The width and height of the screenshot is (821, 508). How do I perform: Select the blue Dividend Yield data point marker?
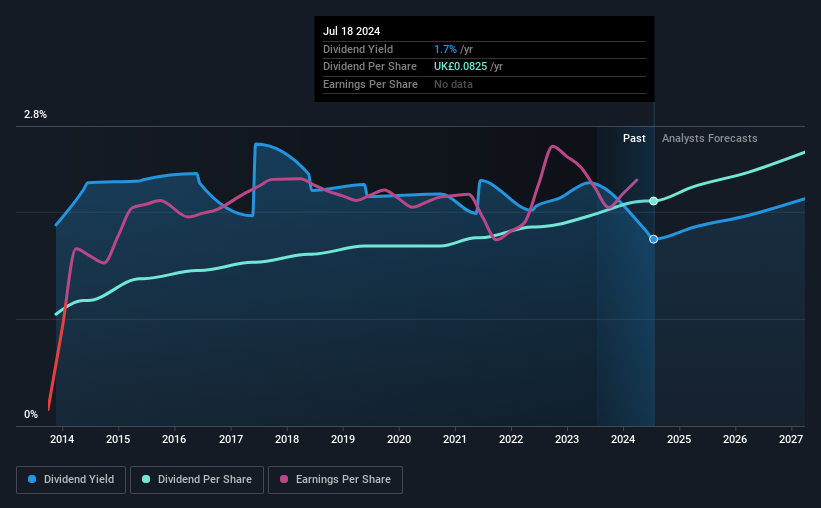653,239
